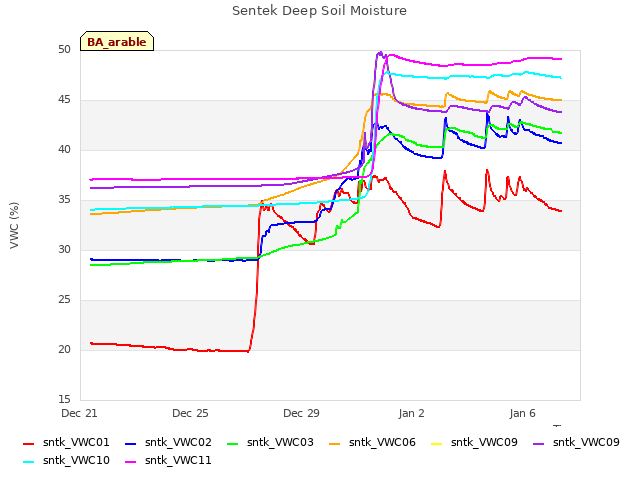Click the Sentek Deep Soil Moisture title

click(320, 11)
